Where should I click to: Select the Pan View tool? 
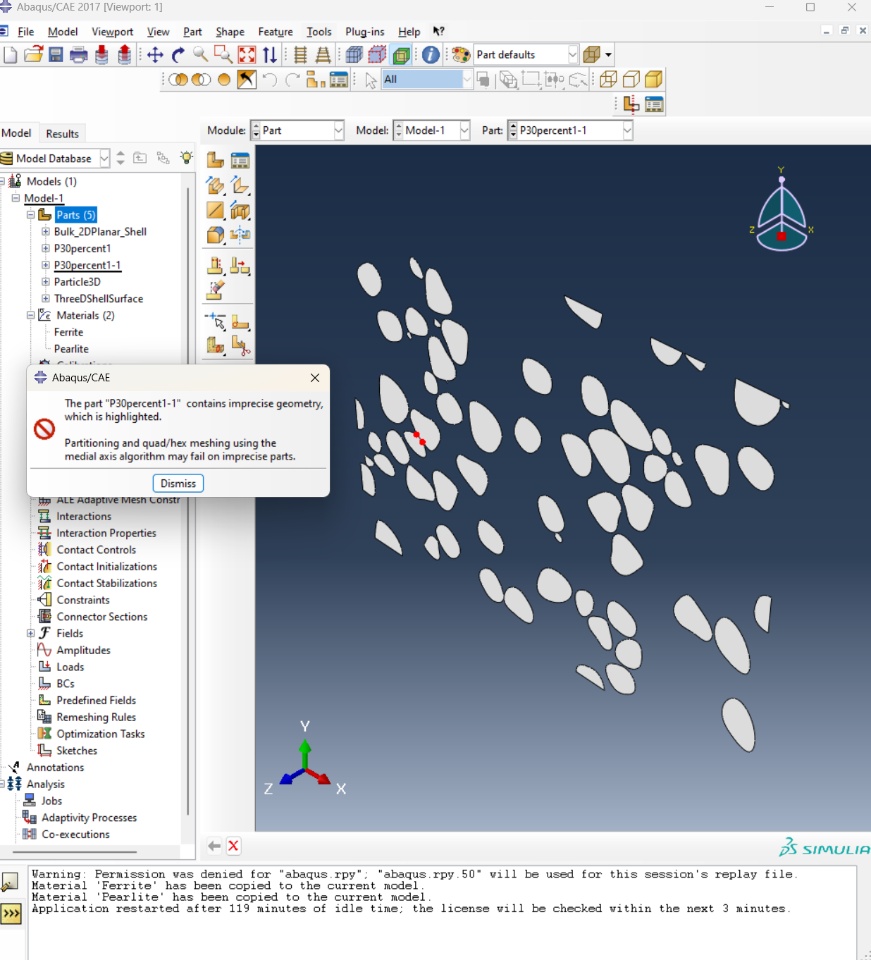click(155, 55)
